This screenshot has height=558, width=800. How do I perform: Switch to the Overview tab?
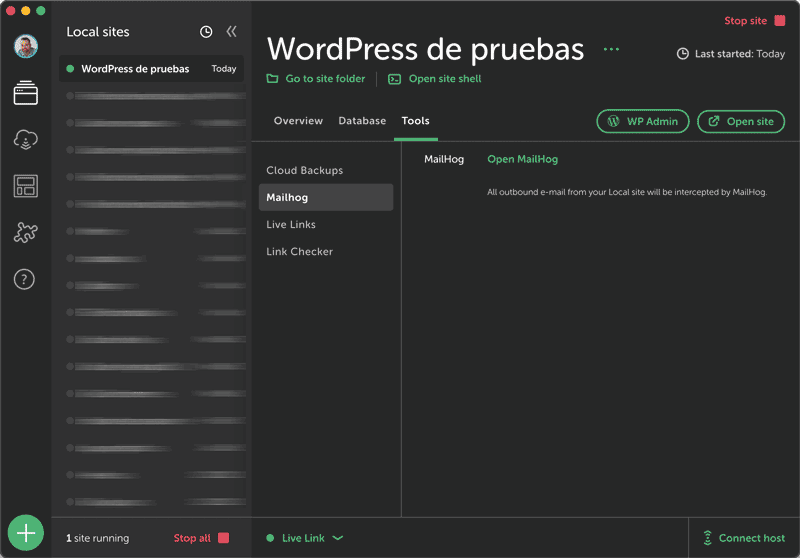tap(298, 121)
